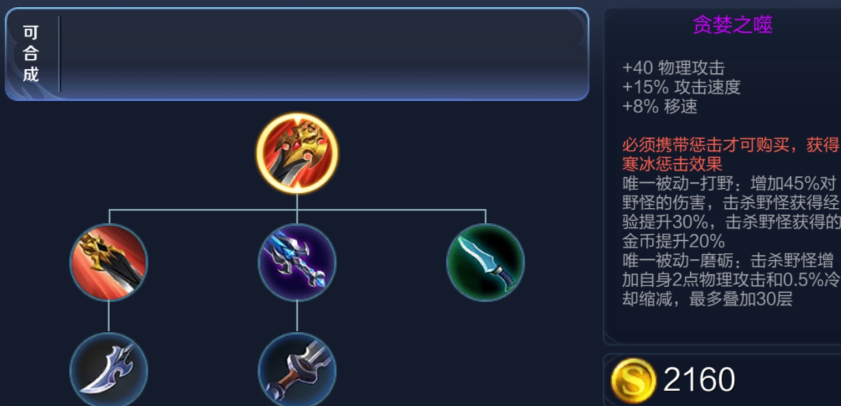Select the curved silver blade icon
The height and width of the screenshot is (406, 841).
tap(108, 369)
